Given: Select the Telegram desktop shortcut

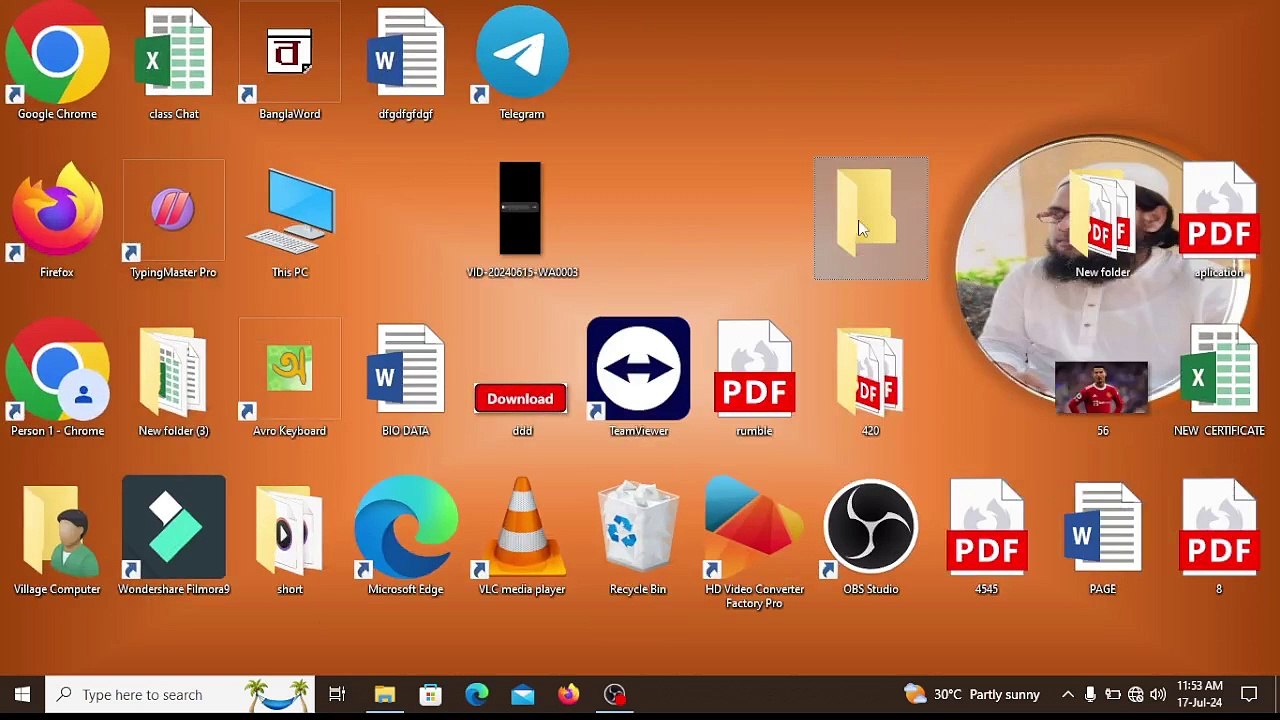Looking at the screenshot, I should coord(522,63).
